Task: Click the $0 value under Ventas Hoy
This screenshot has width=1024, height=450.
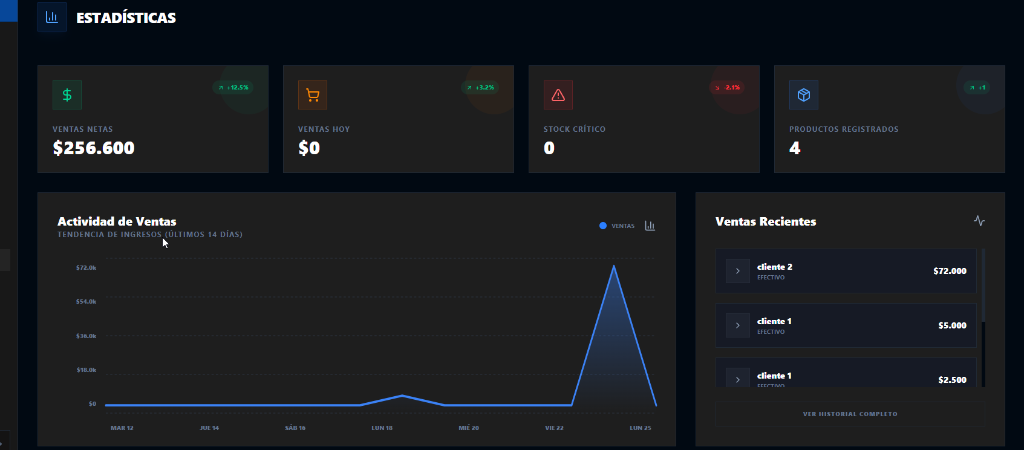Action: tap(309, 148)
